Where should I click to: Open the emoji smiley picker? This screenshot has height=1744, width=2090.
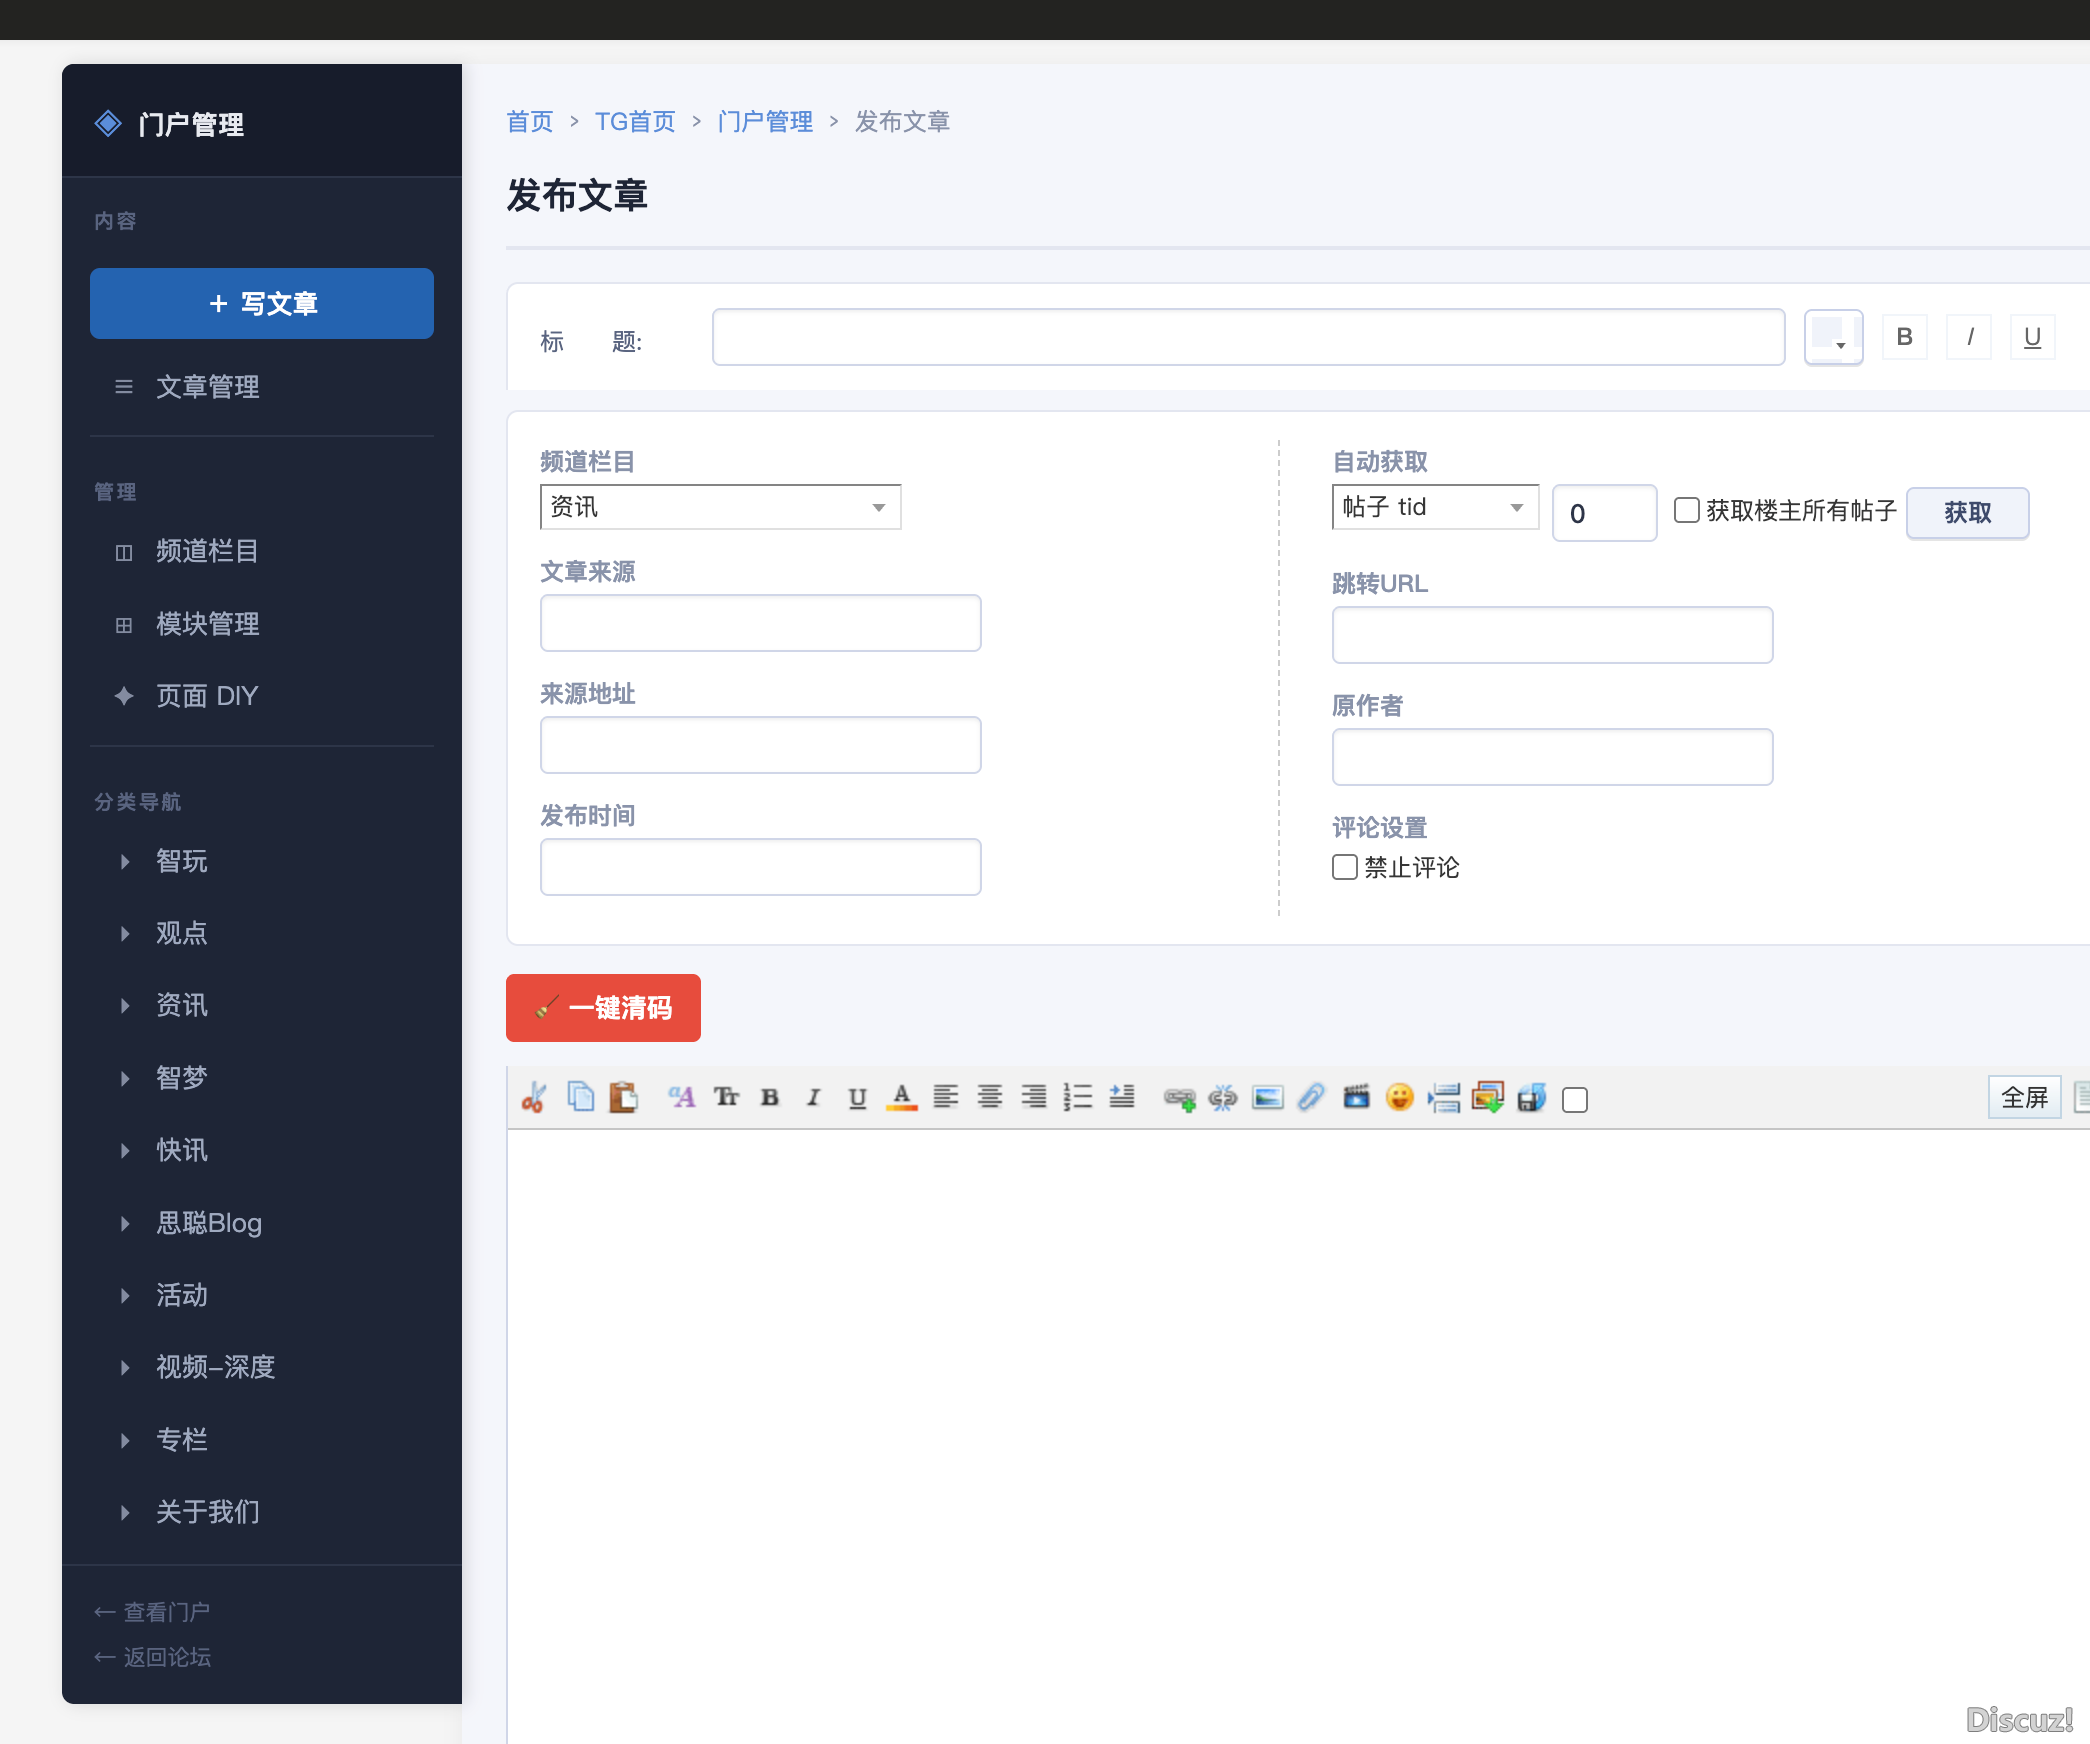[1399, 1098]
